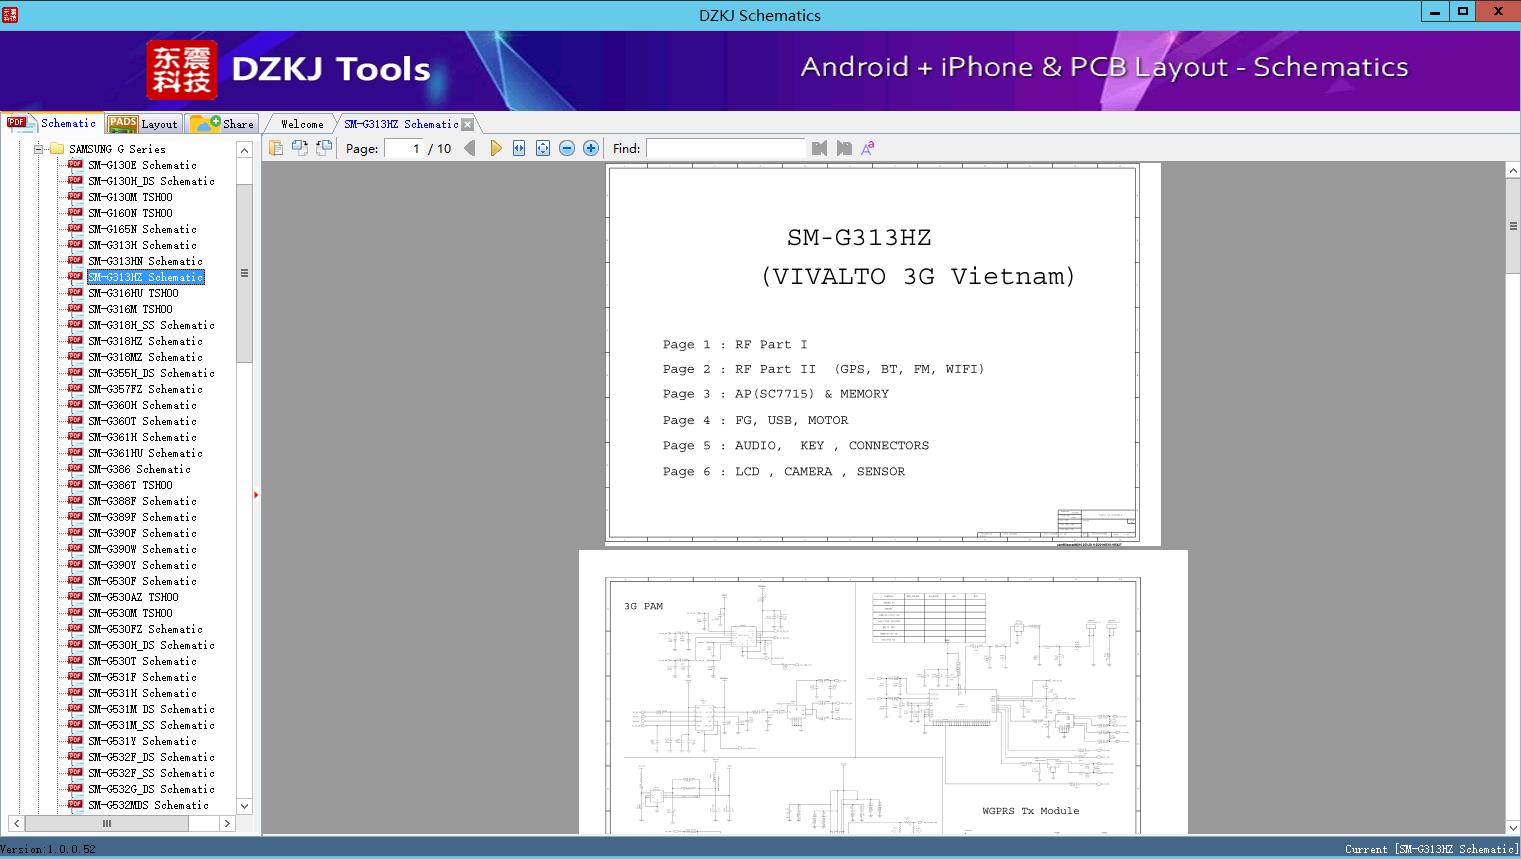Click the PDF icon beside SM-G386T TSHOO

pos(75,485)
